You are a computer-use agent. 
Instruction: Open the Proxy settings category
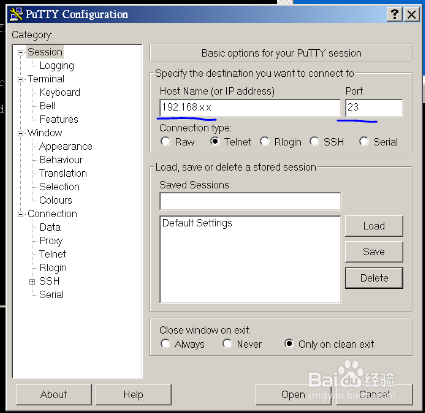(51, 241)
